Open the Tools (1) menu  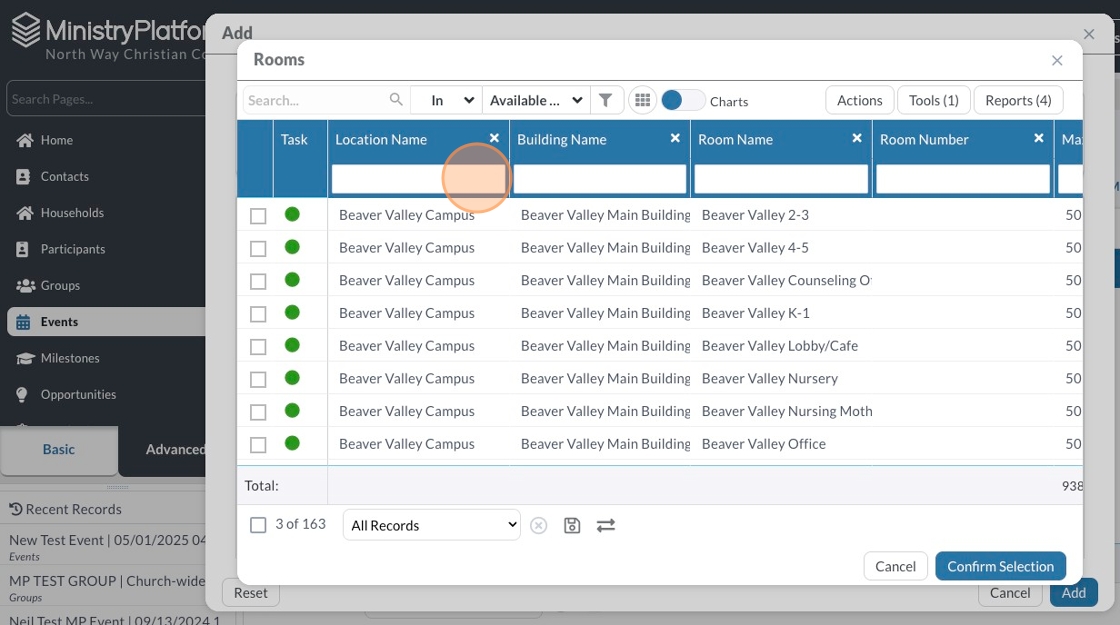point(934,100)
